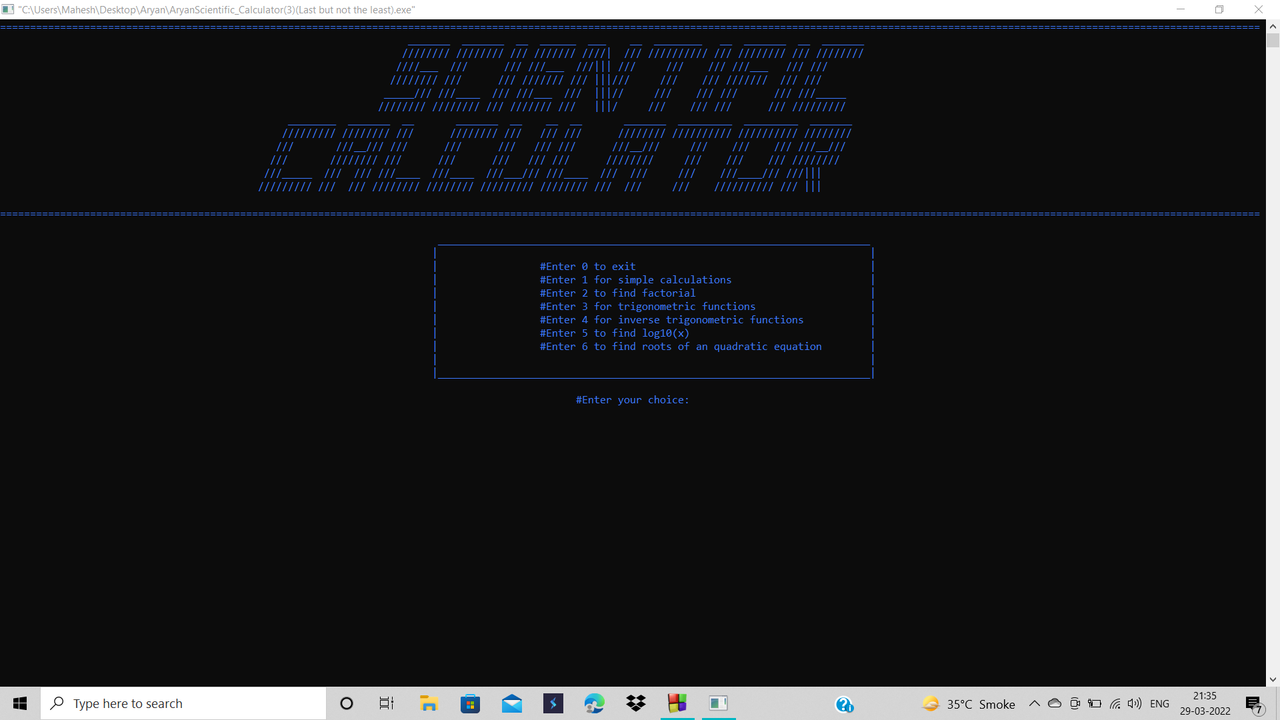This screenshot has width=1280, height=720.
Task: Open the dark blue app icon left of Edge
Action: click(x=553, y=703)
